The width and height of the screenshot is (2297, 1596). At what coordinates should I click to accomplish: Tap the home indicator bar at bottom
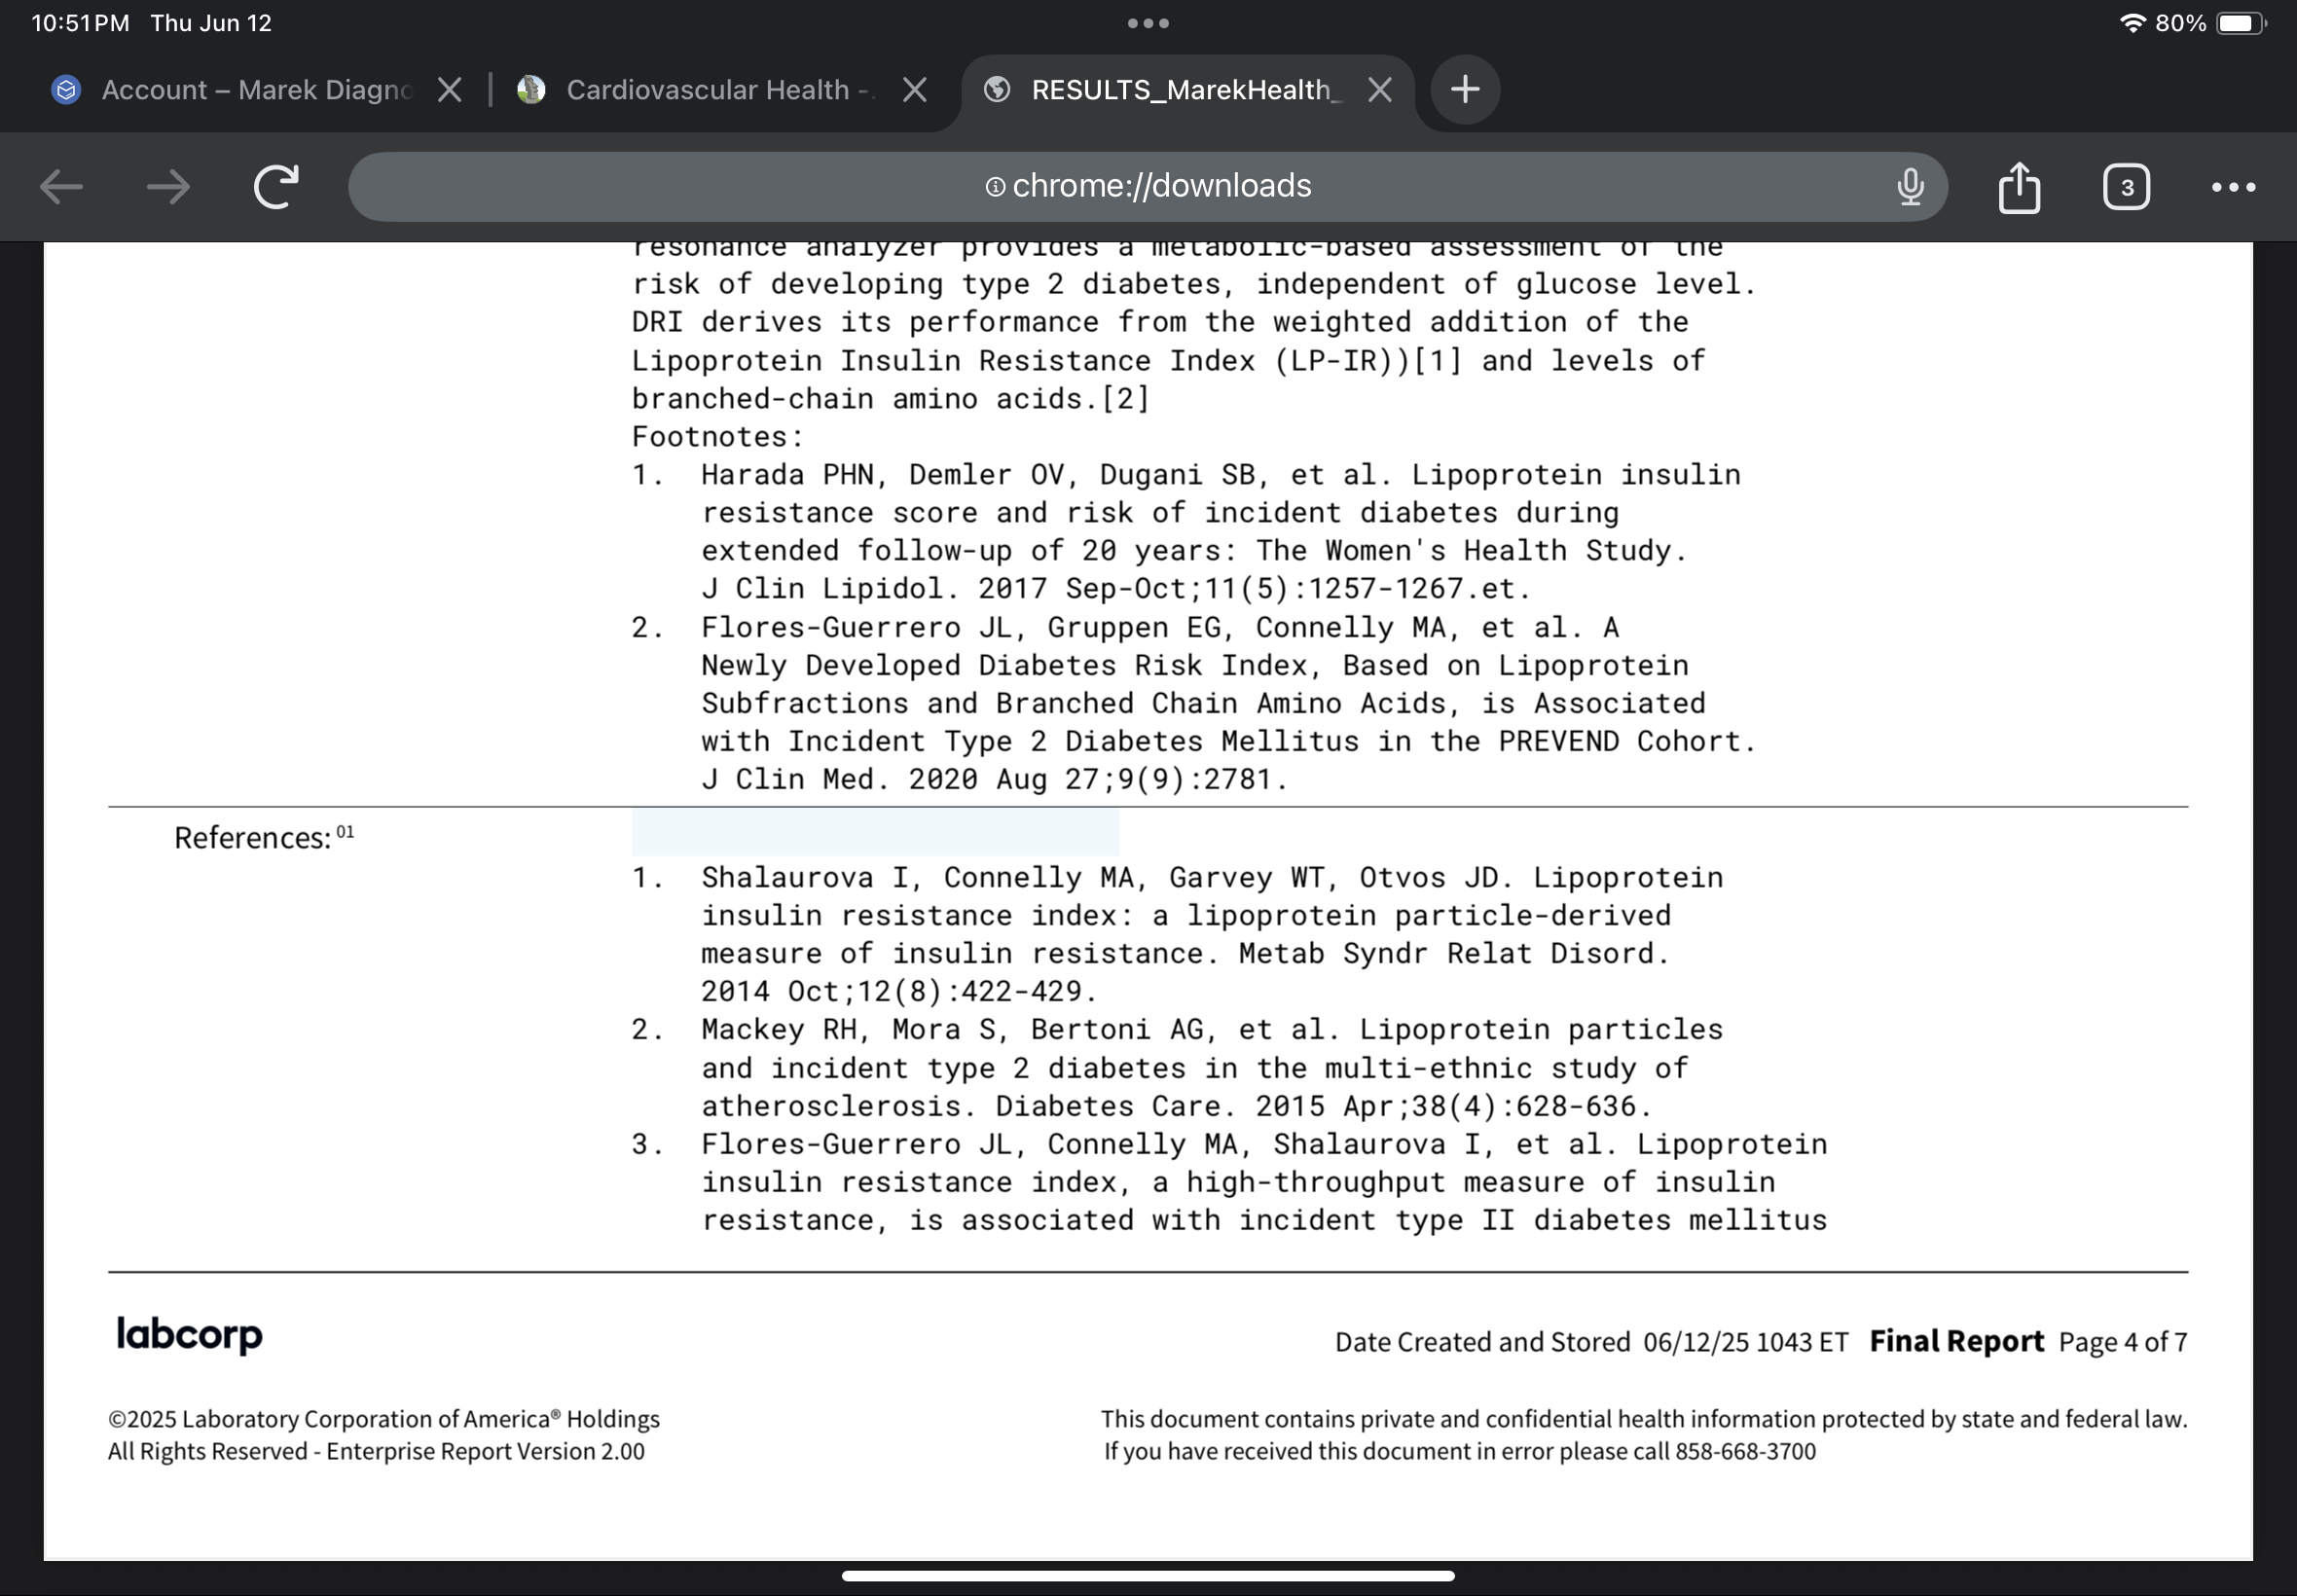[1148, 1576]
